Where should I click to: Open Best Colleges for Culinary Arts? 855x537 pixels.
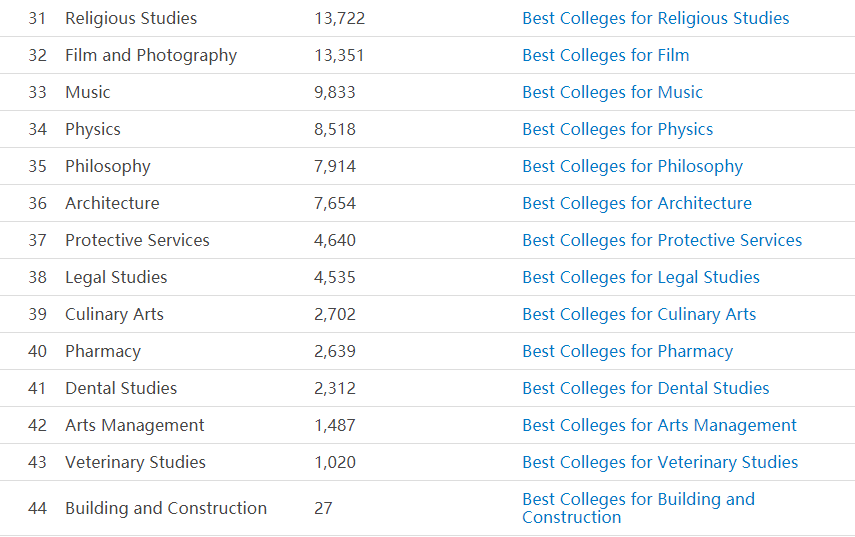(x=639, y=315)
